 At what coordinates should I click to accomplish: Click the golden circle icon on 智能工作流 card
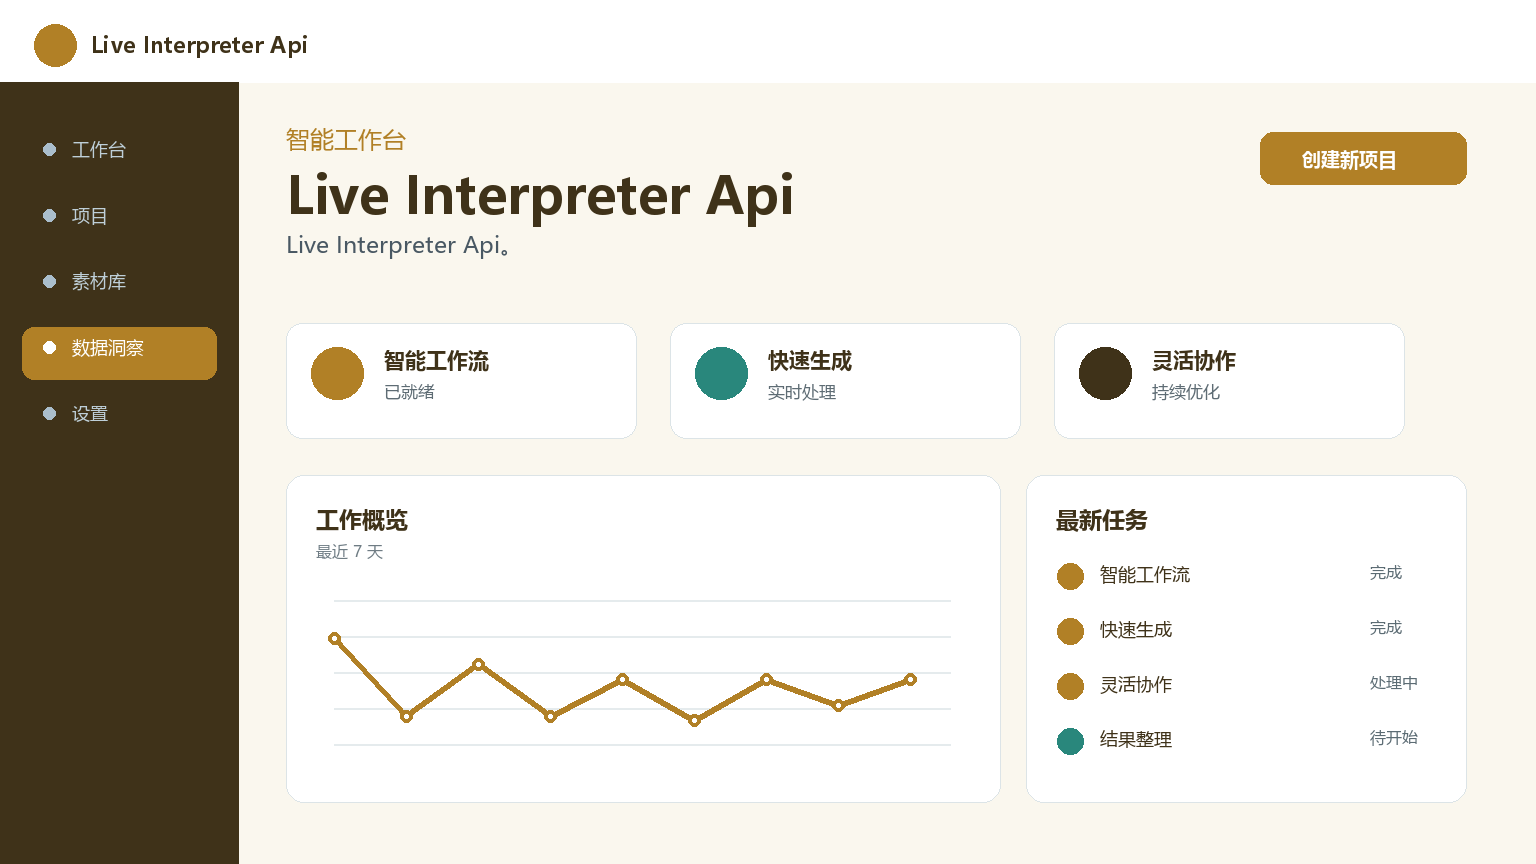coord(337,373)
